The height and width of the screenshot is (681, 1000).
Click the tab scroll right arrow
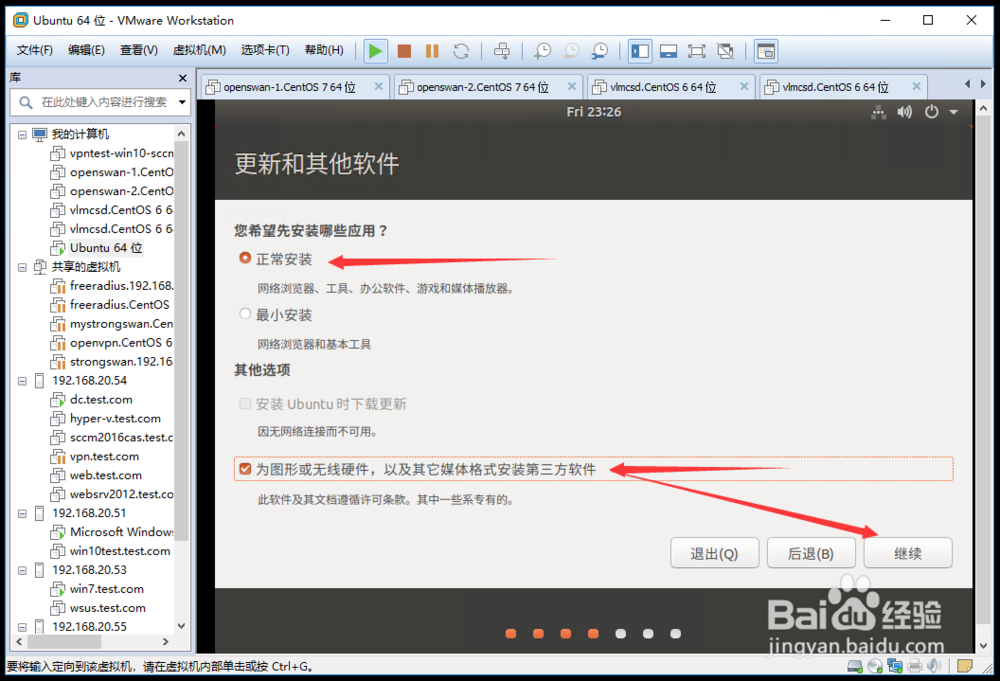coord(983,84)
